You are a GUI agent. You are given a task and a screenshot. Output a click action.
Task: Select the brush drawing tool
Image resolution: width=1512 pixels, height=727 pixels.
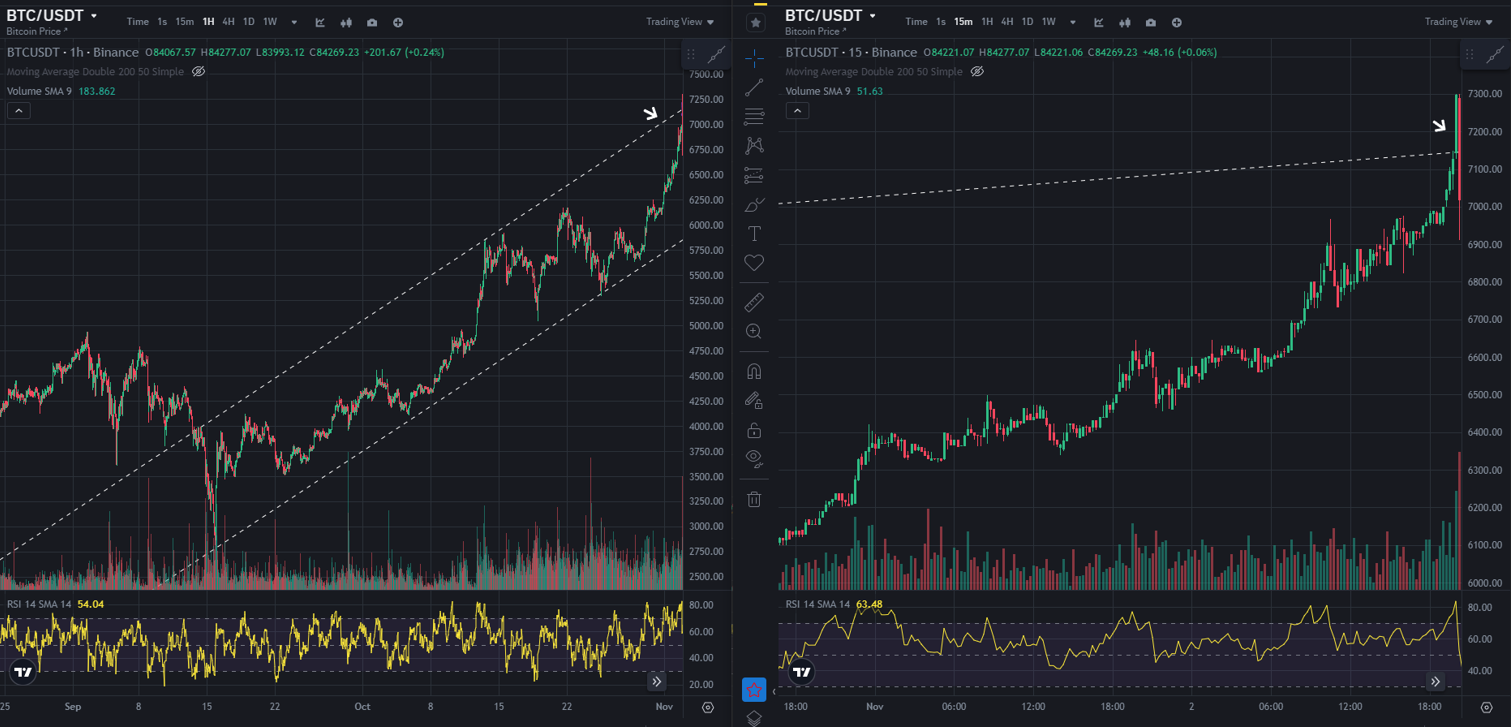point(754,204)
